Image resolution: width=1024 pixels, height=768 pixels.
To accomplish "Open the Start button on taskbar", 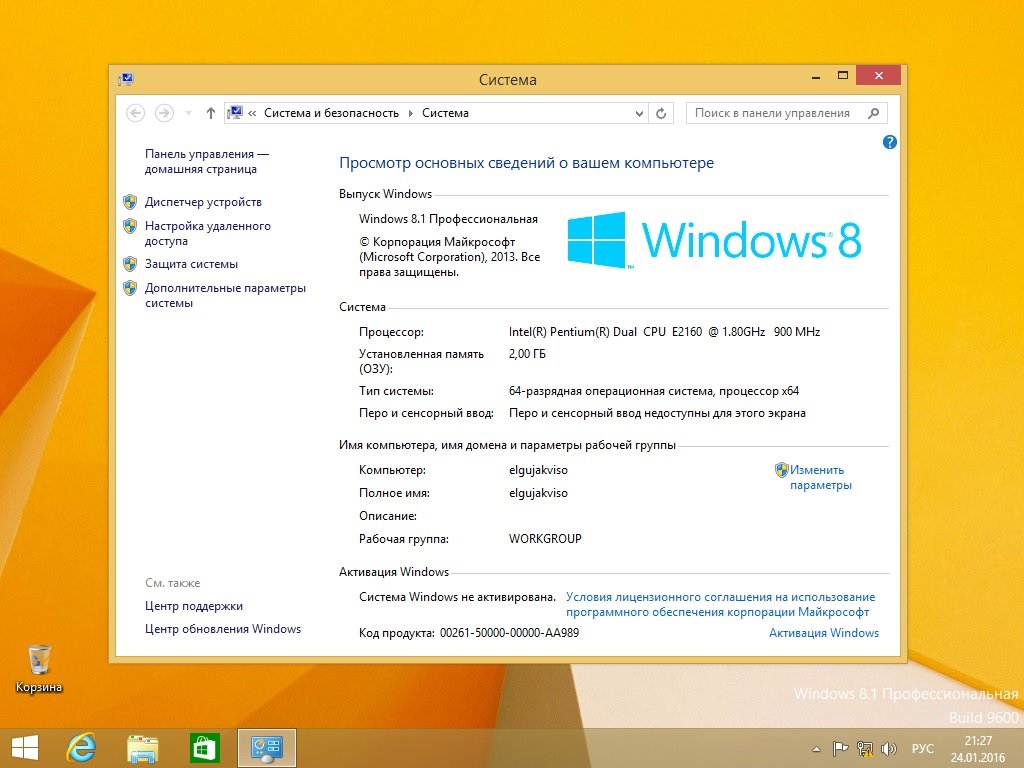I will pos(25,748).
